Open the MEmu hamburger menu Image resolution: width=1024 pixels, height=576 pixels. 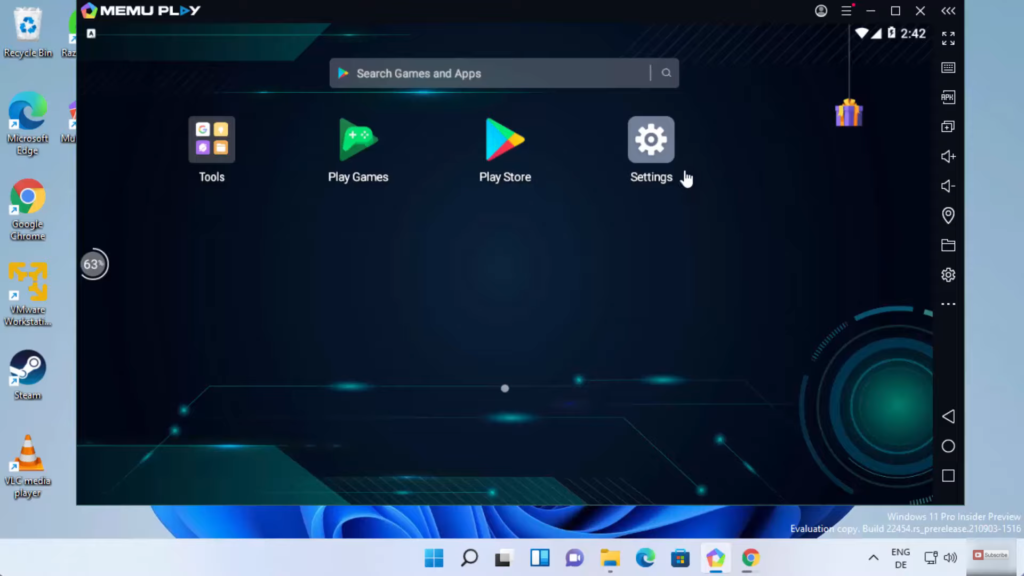[846, 11]
